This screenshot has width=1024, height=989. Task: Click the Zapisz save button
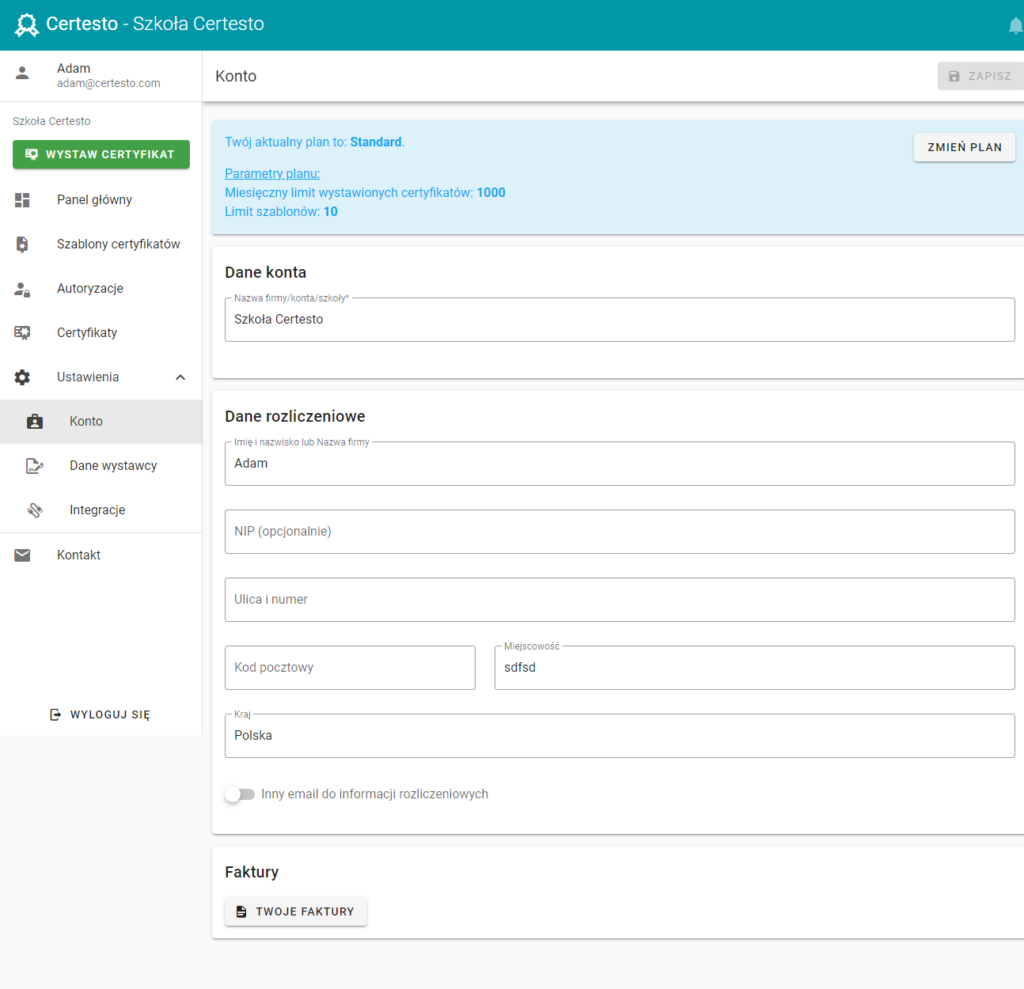pyautogui.click(x=980, y=76)
